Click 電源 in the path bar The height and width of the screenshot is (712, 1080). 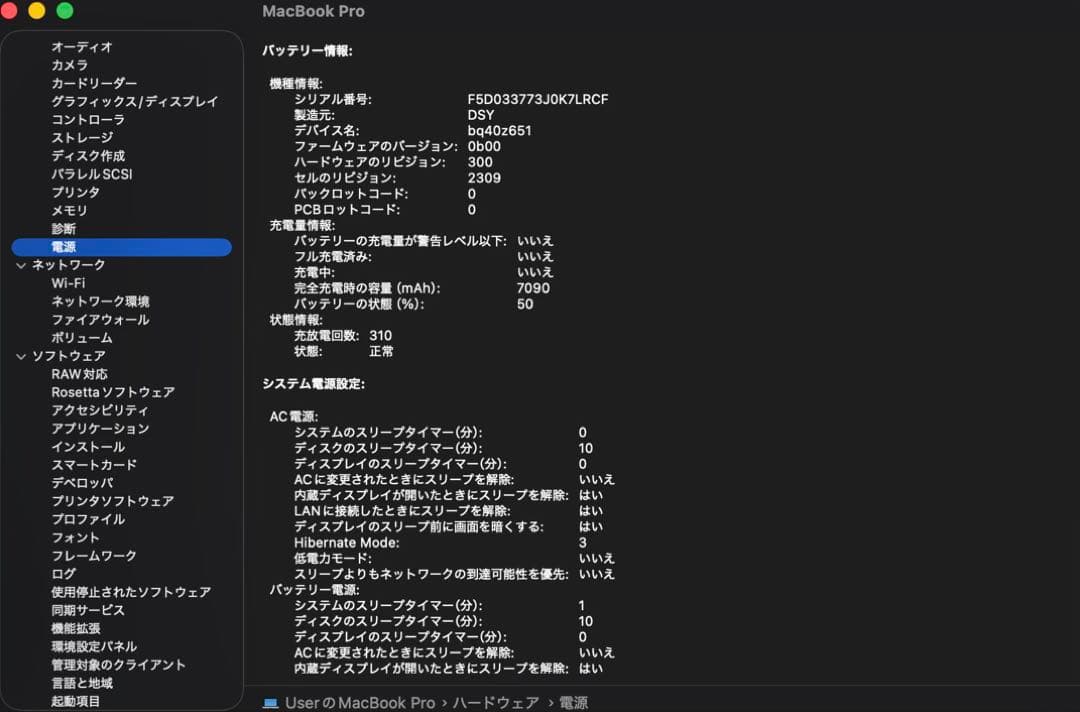point(573,703)
